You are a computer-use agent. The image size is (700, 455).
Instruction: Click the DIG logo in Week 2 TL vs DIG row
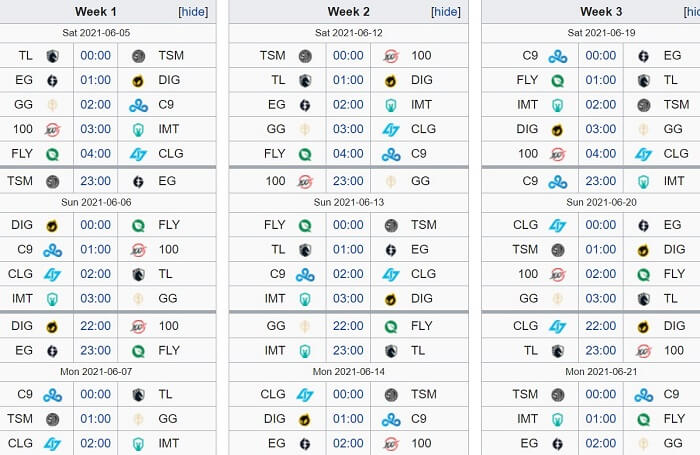[x=391, y=81]
